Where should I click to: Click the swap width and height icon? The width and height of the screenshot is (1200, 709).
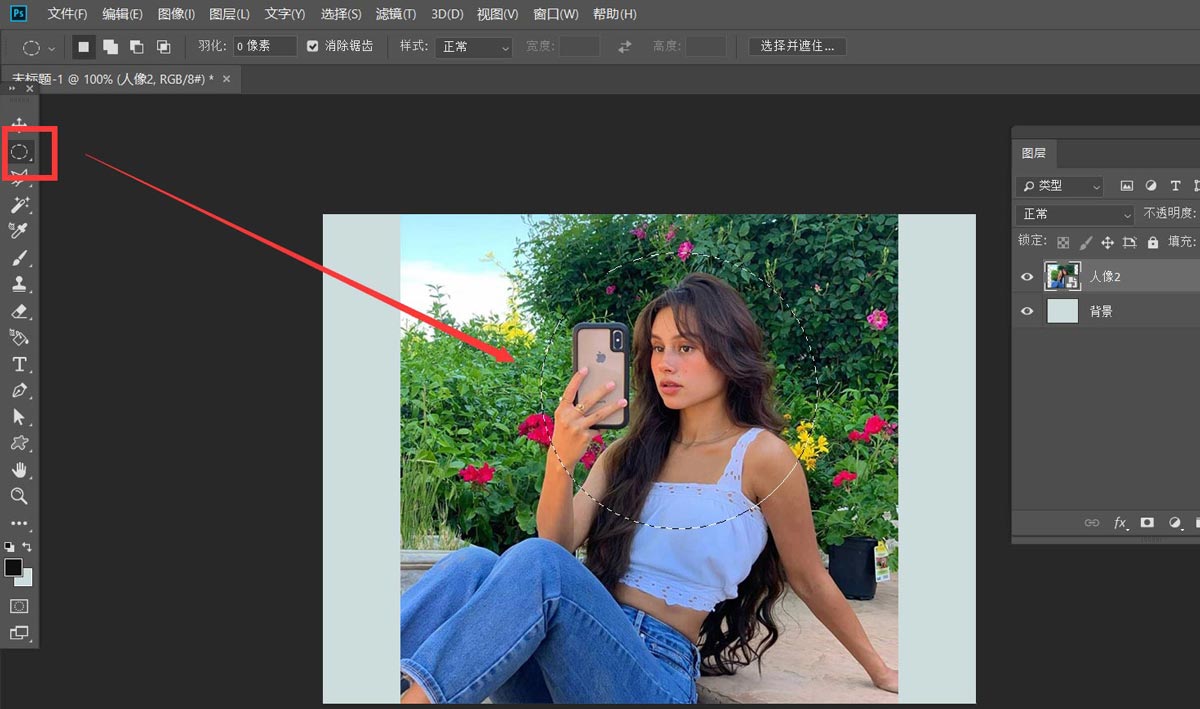625,47
